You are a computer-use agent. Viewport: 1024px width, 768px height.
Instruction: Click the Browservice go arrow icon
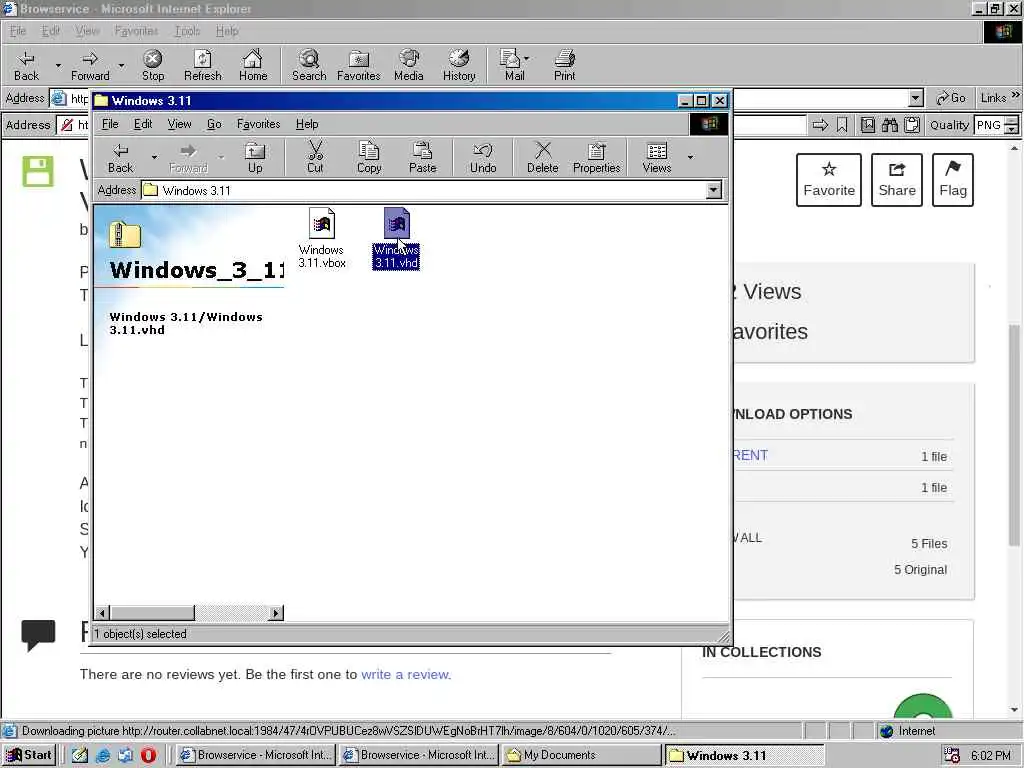820,125
